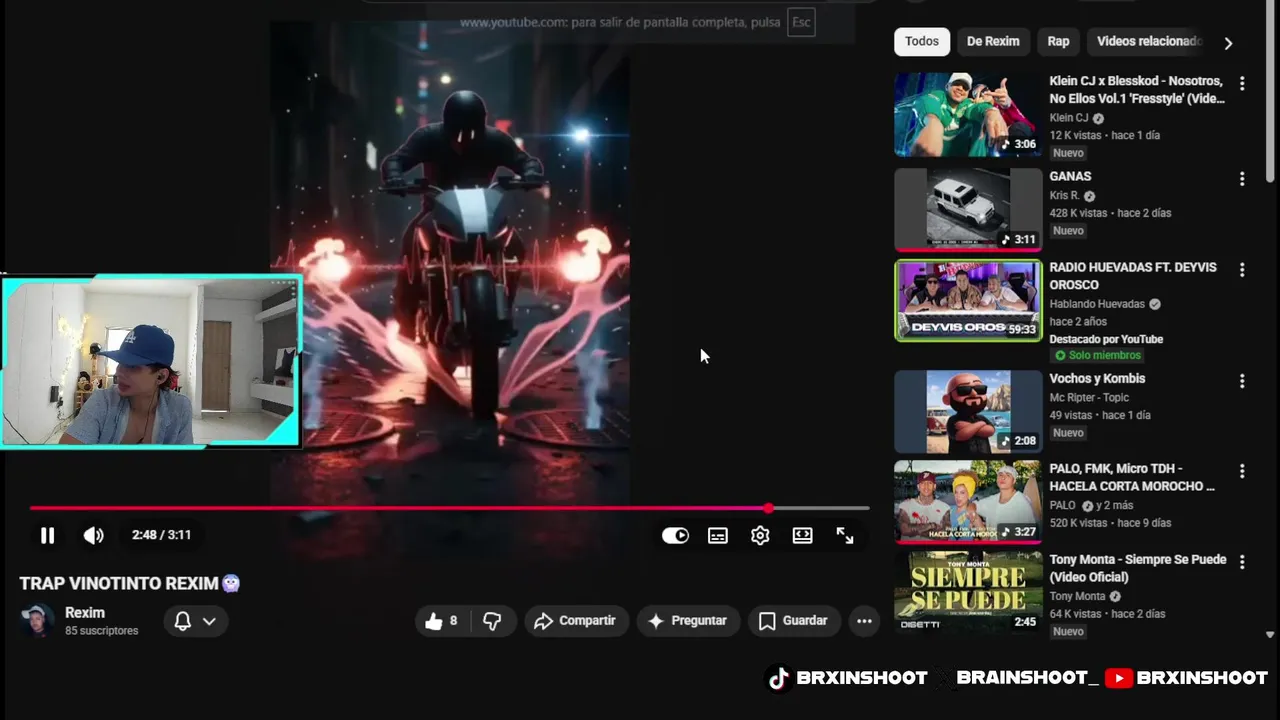Open Rexim channel name link
Image resolution: width=1280 pixels, height=720 pixels.
click(85, 613)
